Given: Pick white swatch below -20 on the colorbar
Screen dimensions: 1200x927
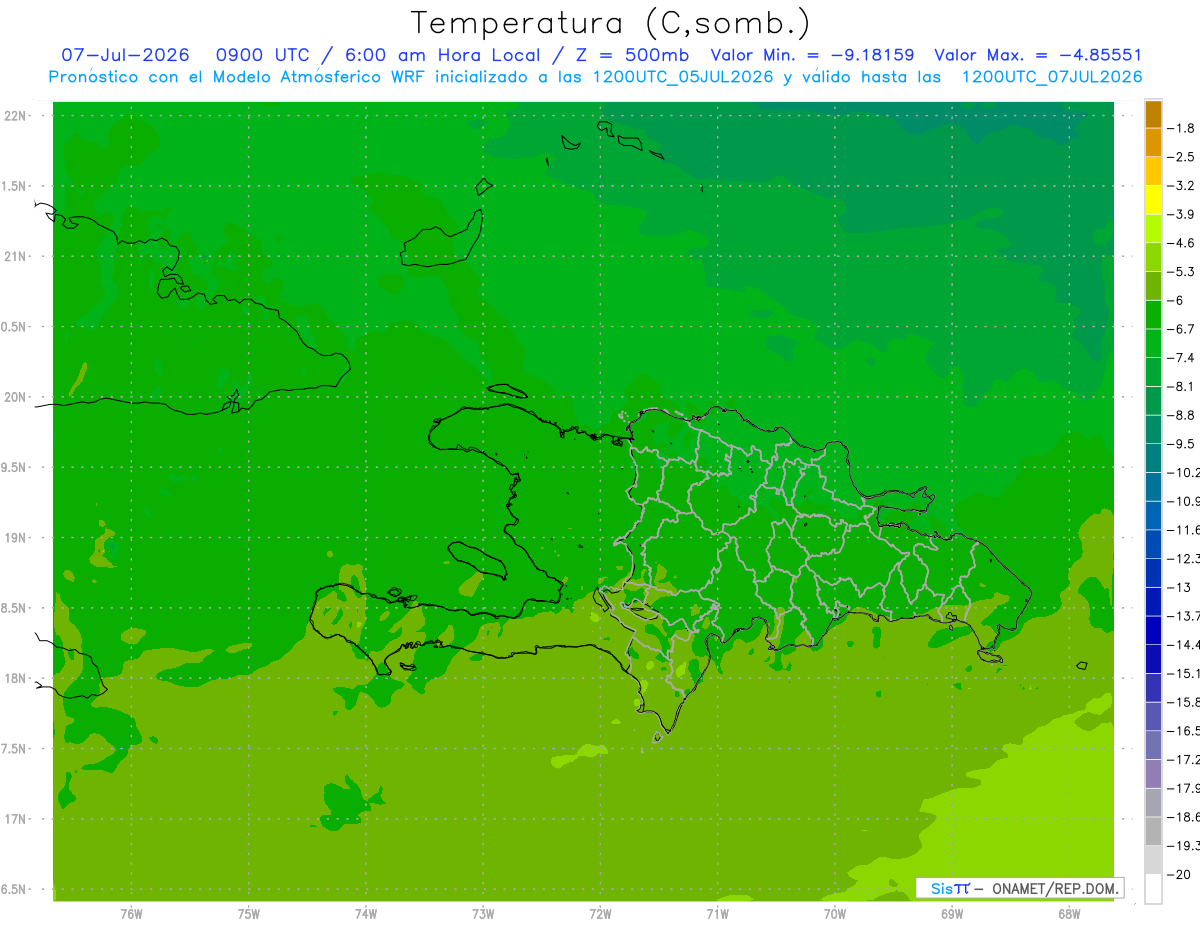Looking at the screenshot, I should tap(1153, 889).
